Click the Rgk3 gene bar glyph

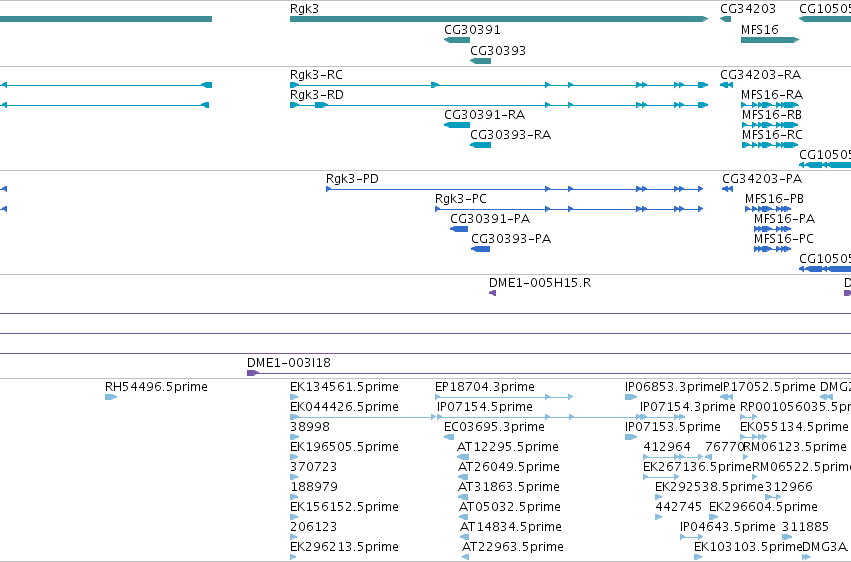(499, 19)
